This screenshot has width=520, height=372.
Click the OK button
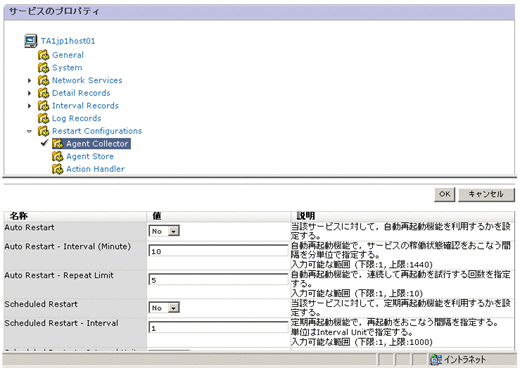445,194
